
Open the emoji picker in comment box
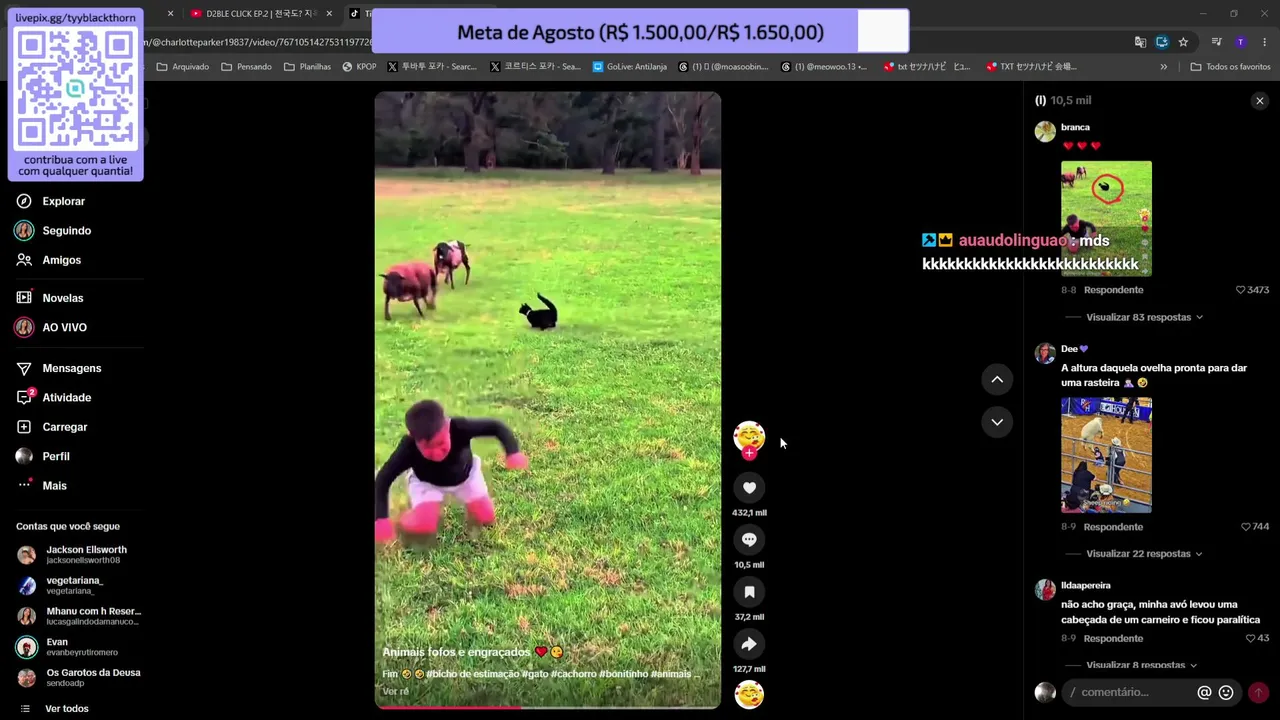pos(1226,692)
